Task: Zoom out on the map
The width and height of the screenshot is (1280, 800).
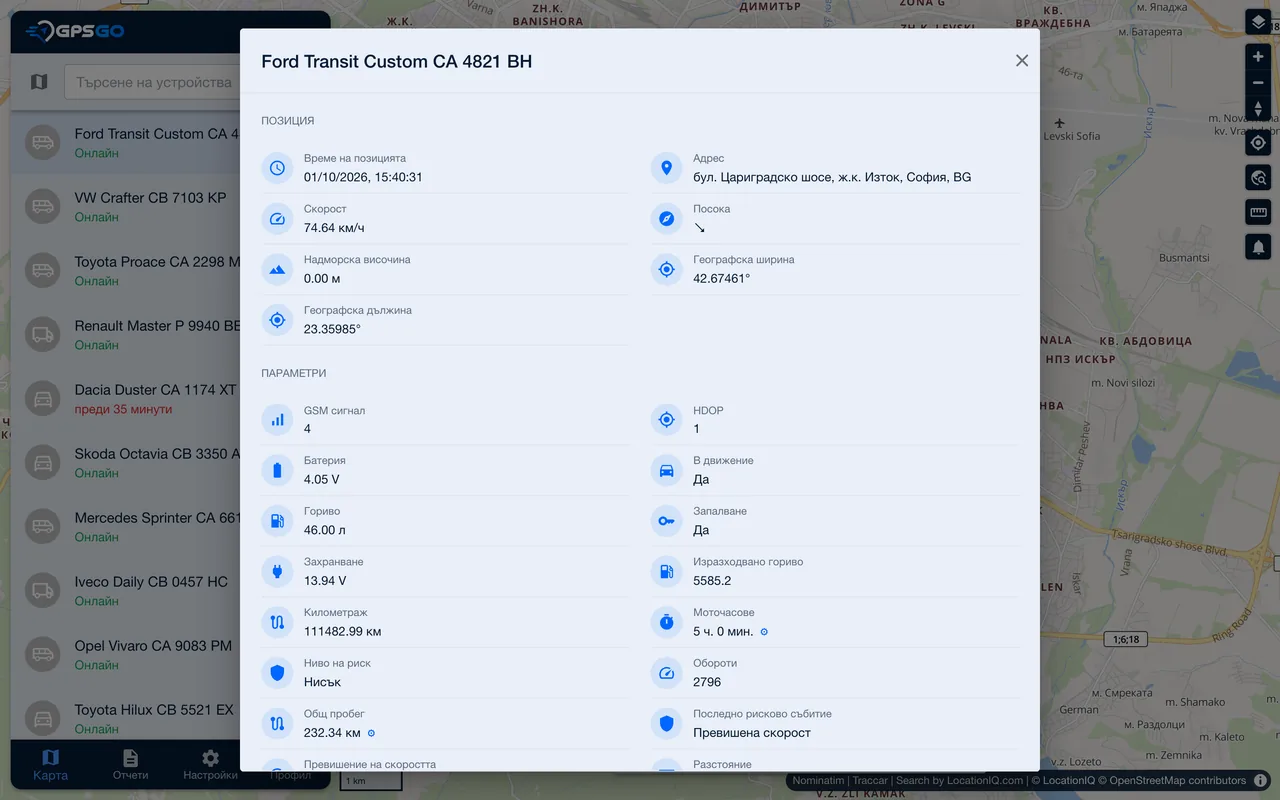Action: pos(1258,83)
